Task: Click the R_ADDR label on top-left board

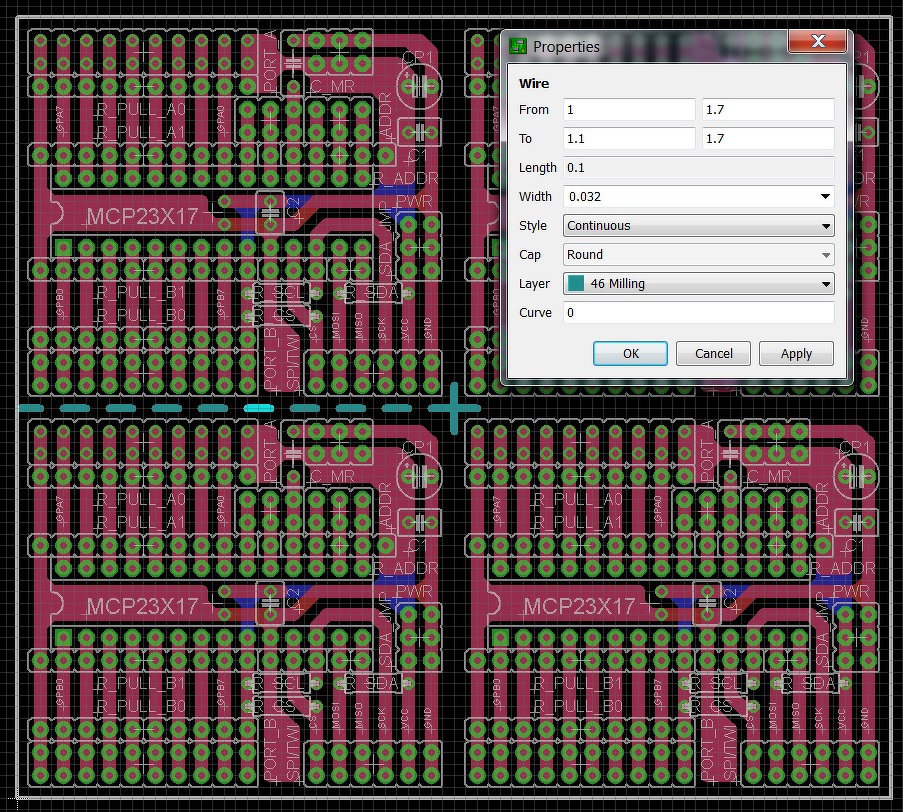Action: pos(407,179)
